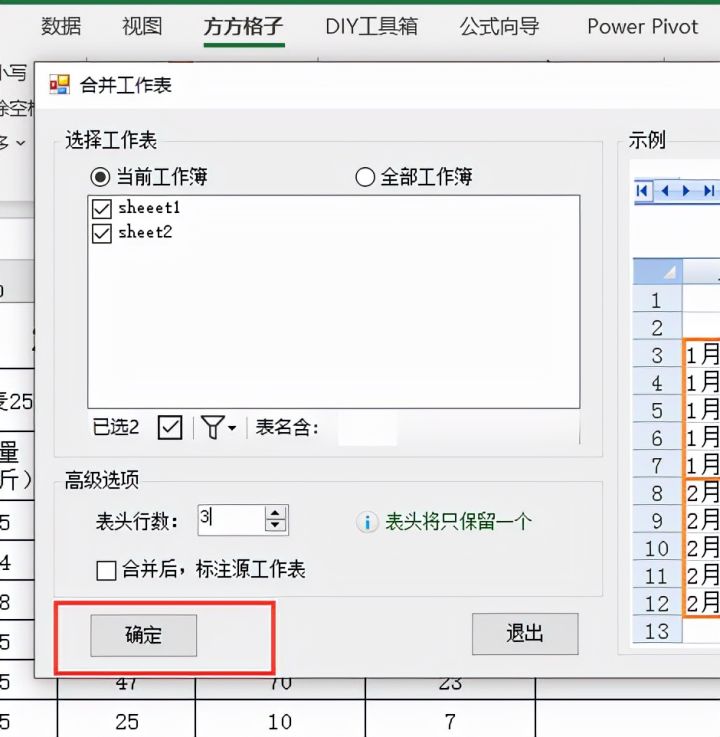The image size is (720, 737).
Task: Click cell containing 7 in the spreadsheet
Action: [x=450, y=721]
